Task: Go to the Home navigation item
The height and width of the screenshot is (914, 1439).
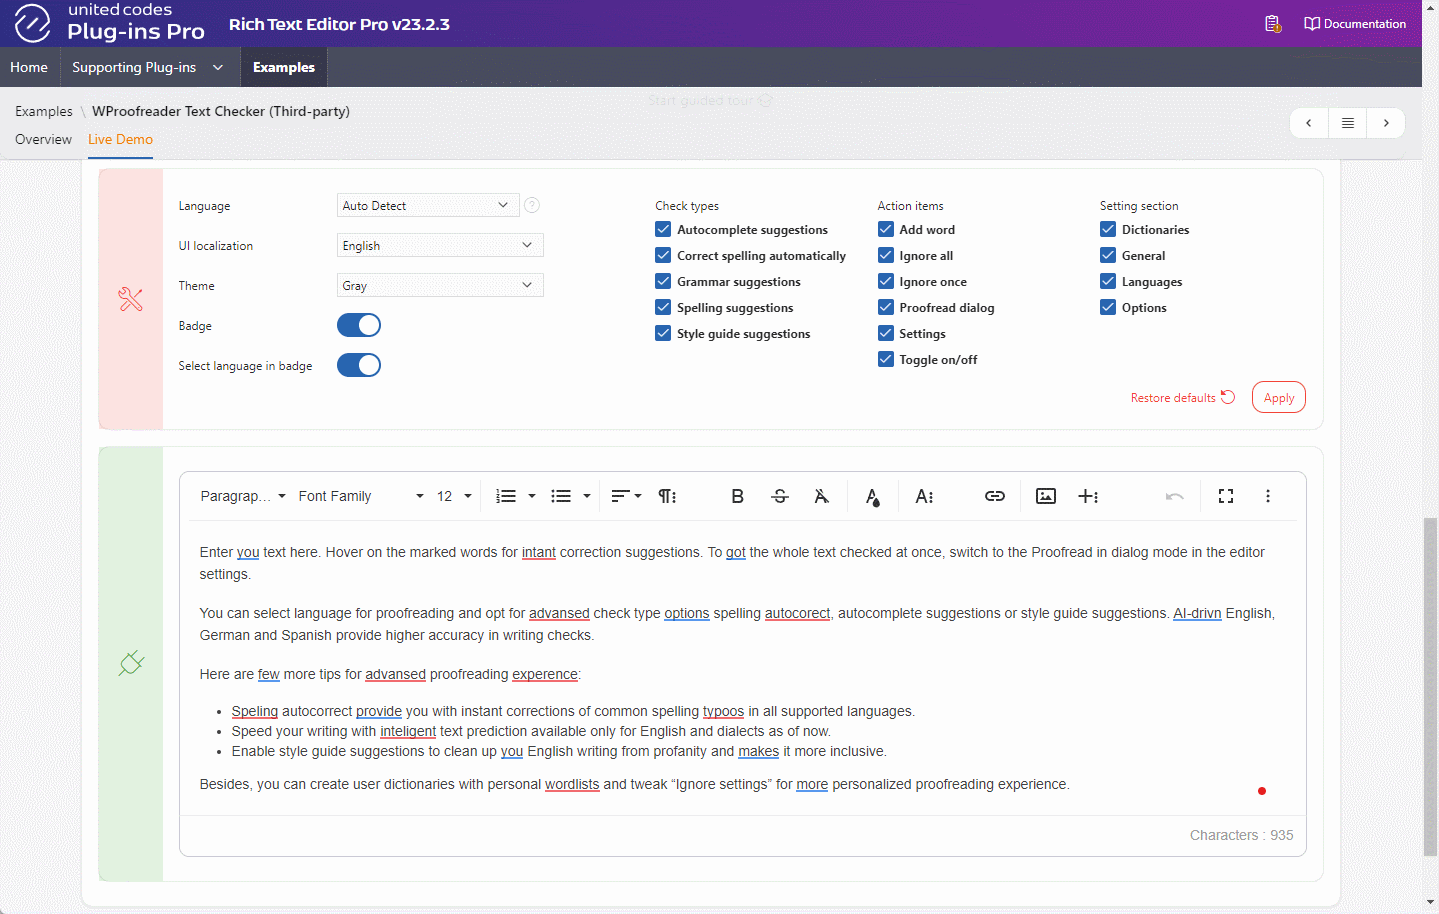Action: 29,67
